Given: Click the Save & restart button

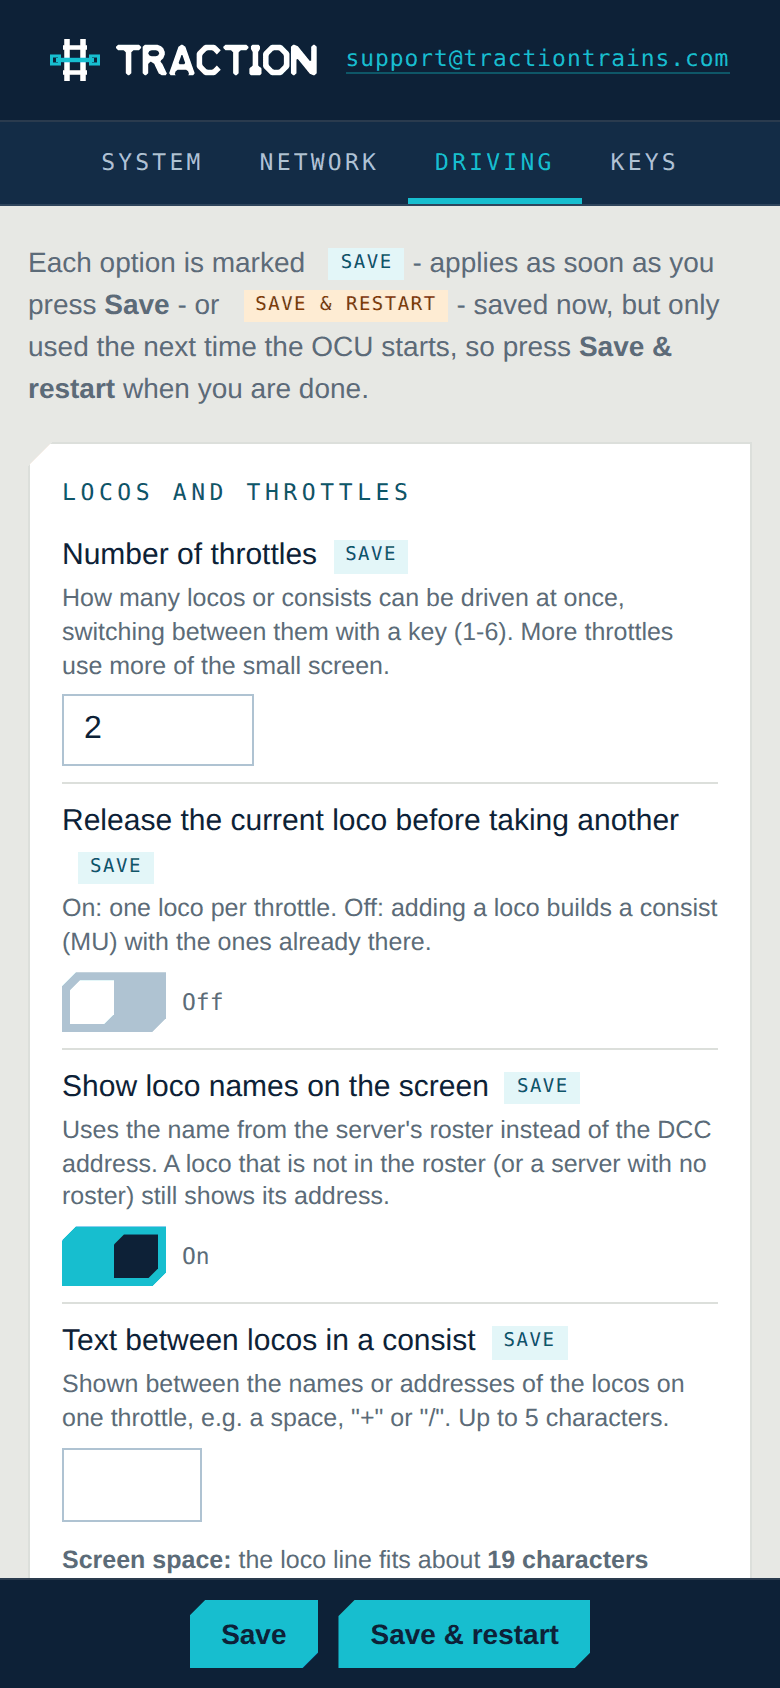Looking at the screenshot, I should tap(464, 1634).
